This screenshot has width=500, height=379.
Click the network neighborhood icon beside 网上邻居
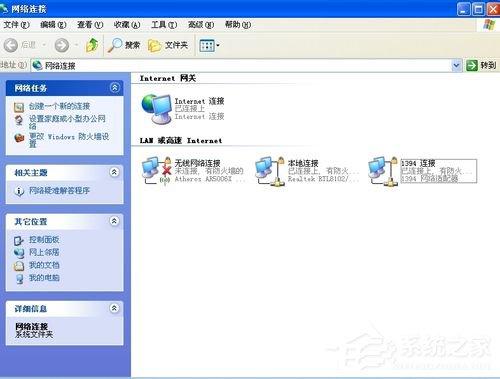19,253
